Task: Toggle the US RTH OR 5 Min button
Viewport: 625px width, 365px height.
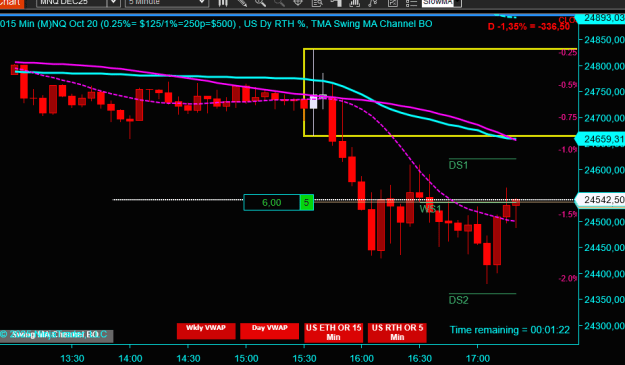Action: point(397,332)
